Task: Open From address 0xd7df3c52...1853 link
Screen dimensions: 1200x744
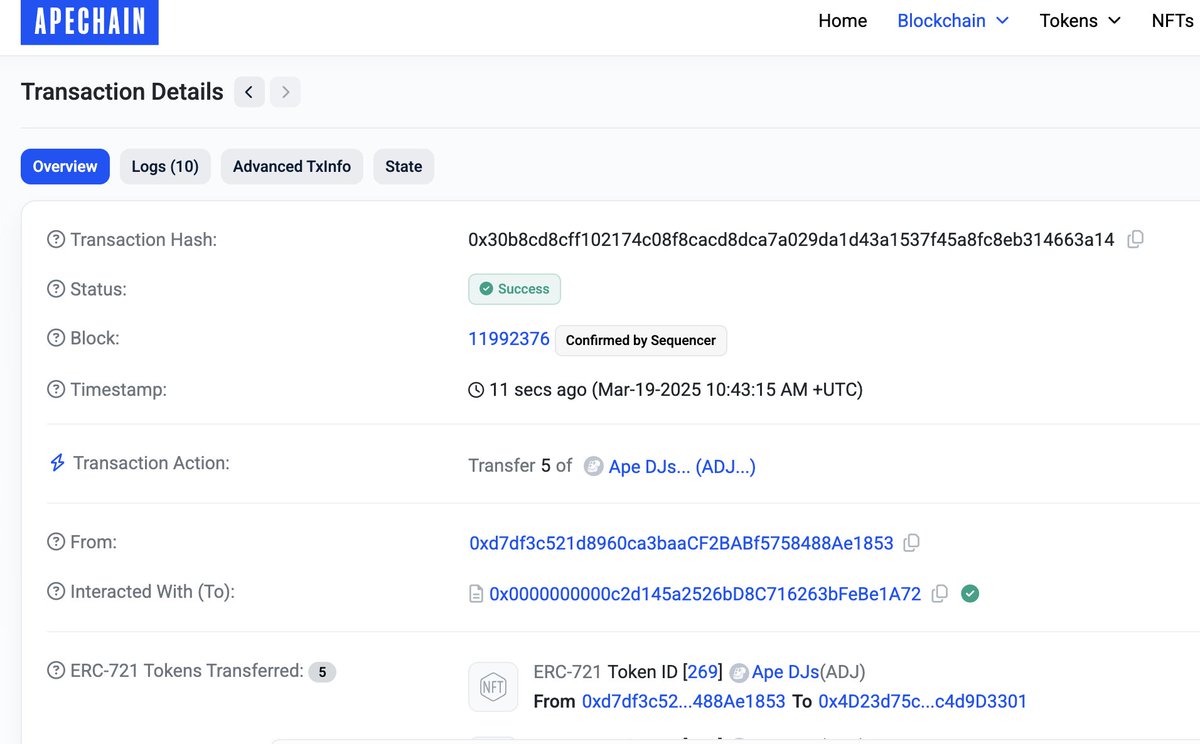Action: (681, 543)
